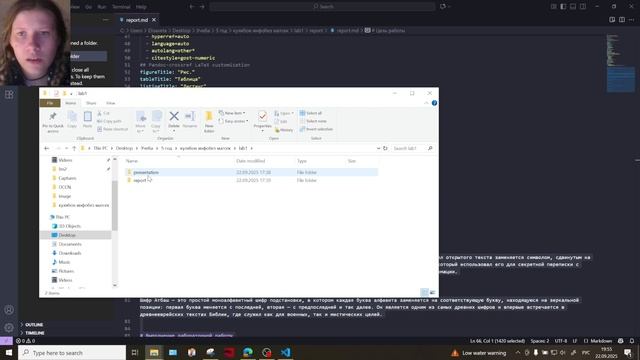This screenshot has height=360, width=640.
Task: Close the report.md tab in VS Code
Action: [154, 20]
